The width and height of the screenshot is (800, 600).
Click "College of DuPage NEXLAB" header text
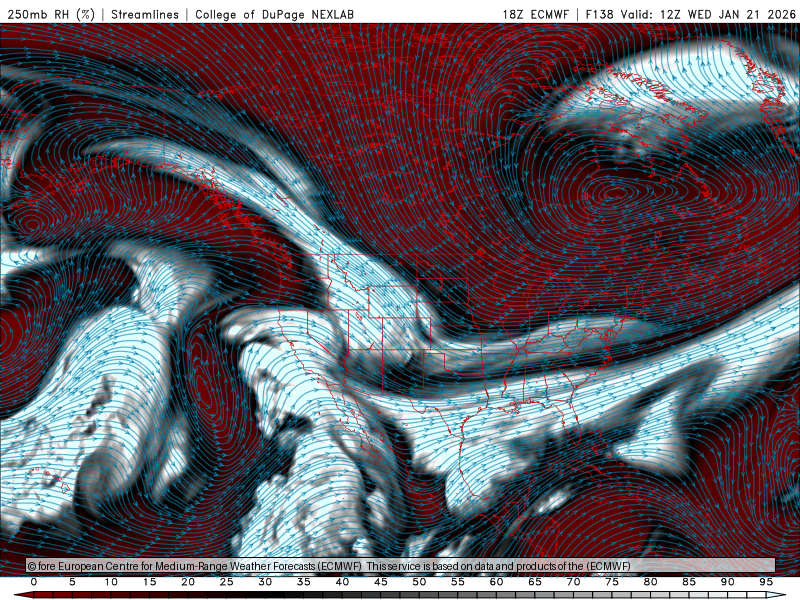pos(274,14)
